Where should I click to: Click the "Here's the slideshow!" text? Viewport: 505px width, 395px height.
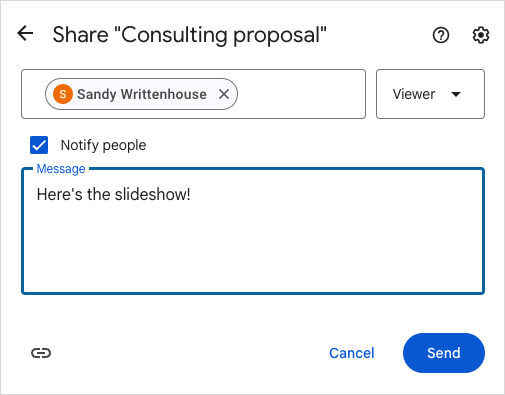(x=113, y=194)
